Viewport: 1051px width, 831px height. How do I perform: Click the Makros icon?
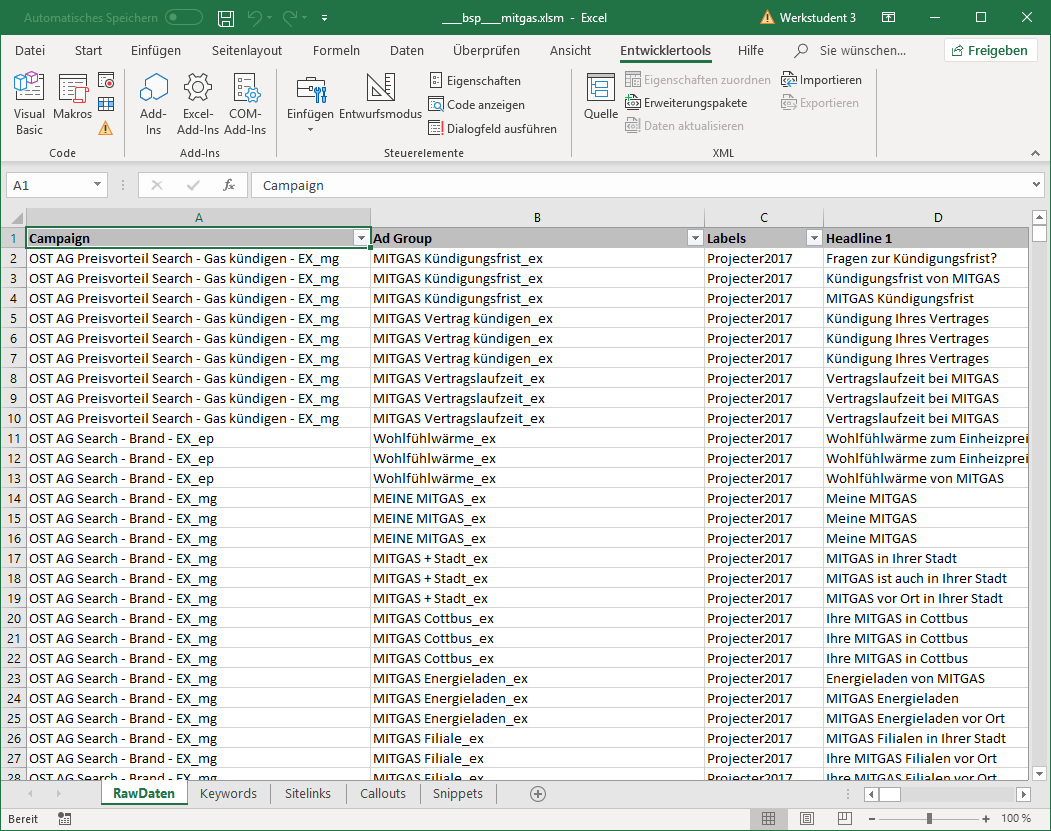72,104
